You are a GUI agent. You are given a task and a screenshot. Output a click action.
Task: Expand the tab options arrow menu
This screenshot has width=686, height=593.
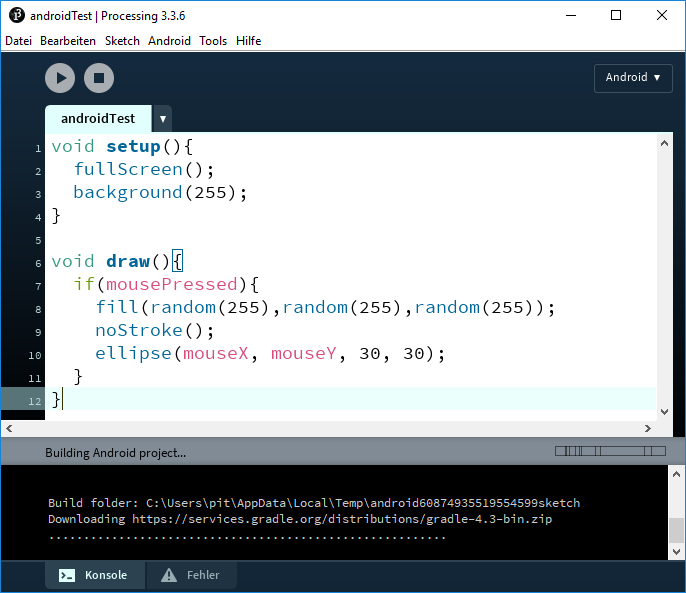click(162, 119)
